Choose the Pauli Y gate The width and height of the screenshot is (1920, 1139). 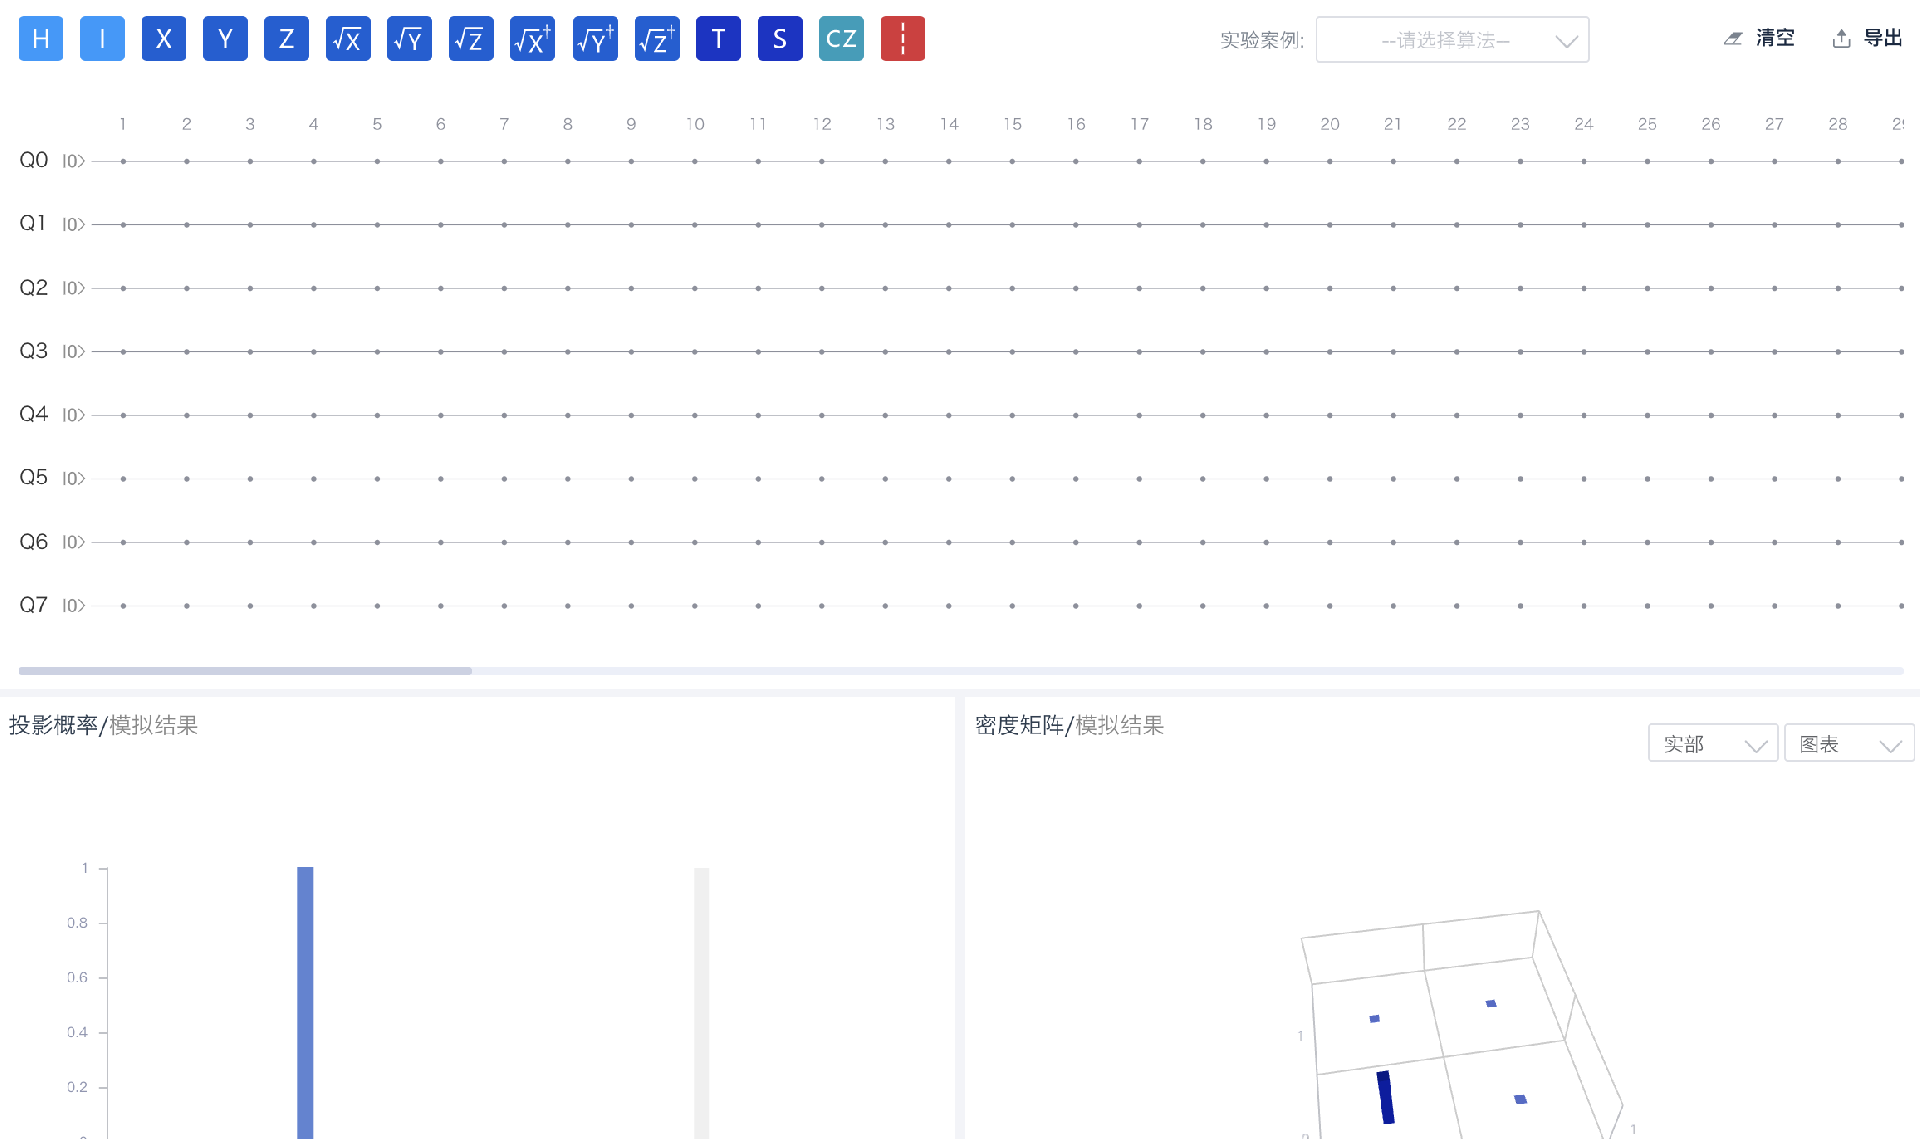225,39
